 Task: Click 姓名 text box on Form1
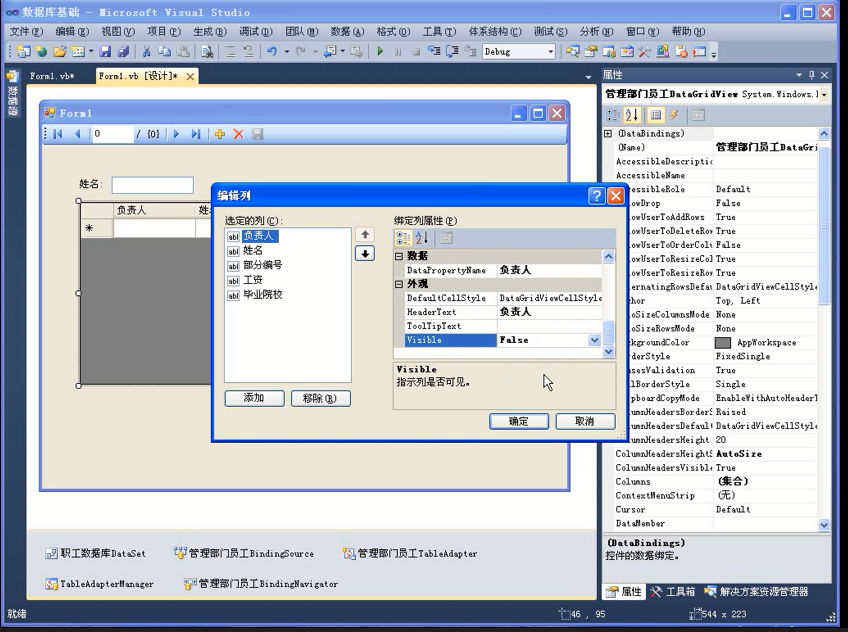coord(153,185)
